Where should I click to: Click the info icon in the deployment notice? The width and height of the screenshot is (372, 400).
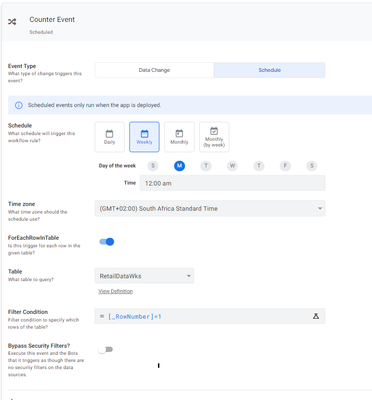tap(19, 105)
